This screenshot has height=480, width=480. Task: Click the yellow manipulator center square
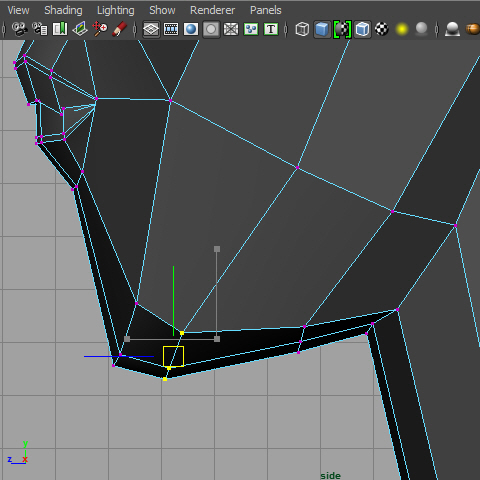(173, 356)
